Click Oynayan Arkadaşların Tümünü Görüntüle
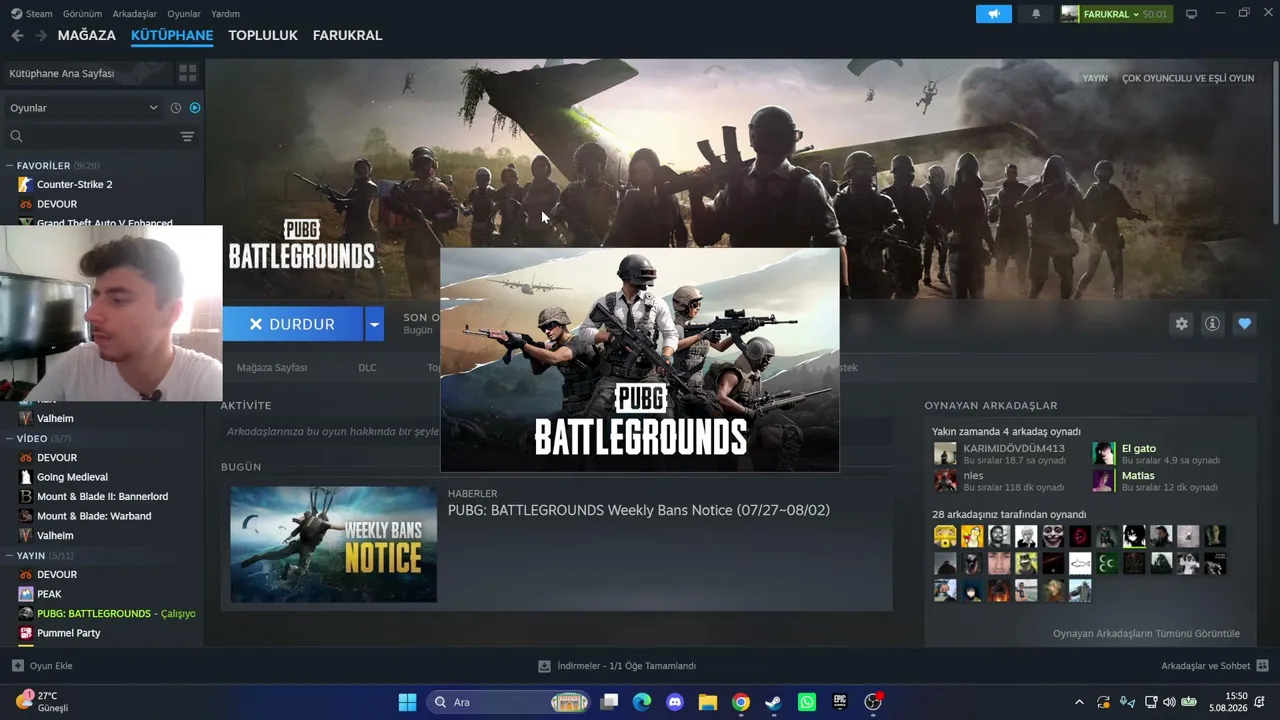Viewport: 1280px width, 720px height. pos(1146,633)
